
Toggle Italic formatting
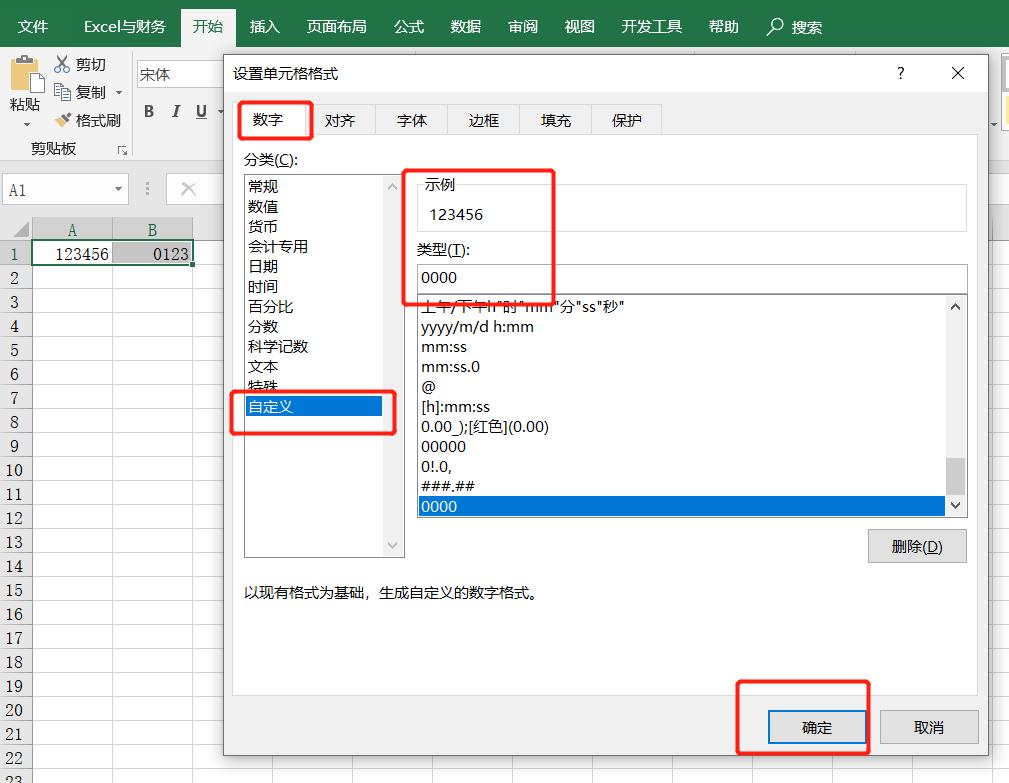point(176,112)
